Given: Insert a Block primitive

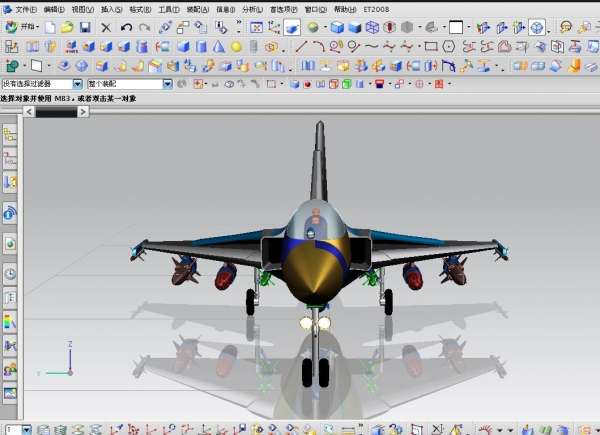Looking at the screenshot, I should click(183, 47).
